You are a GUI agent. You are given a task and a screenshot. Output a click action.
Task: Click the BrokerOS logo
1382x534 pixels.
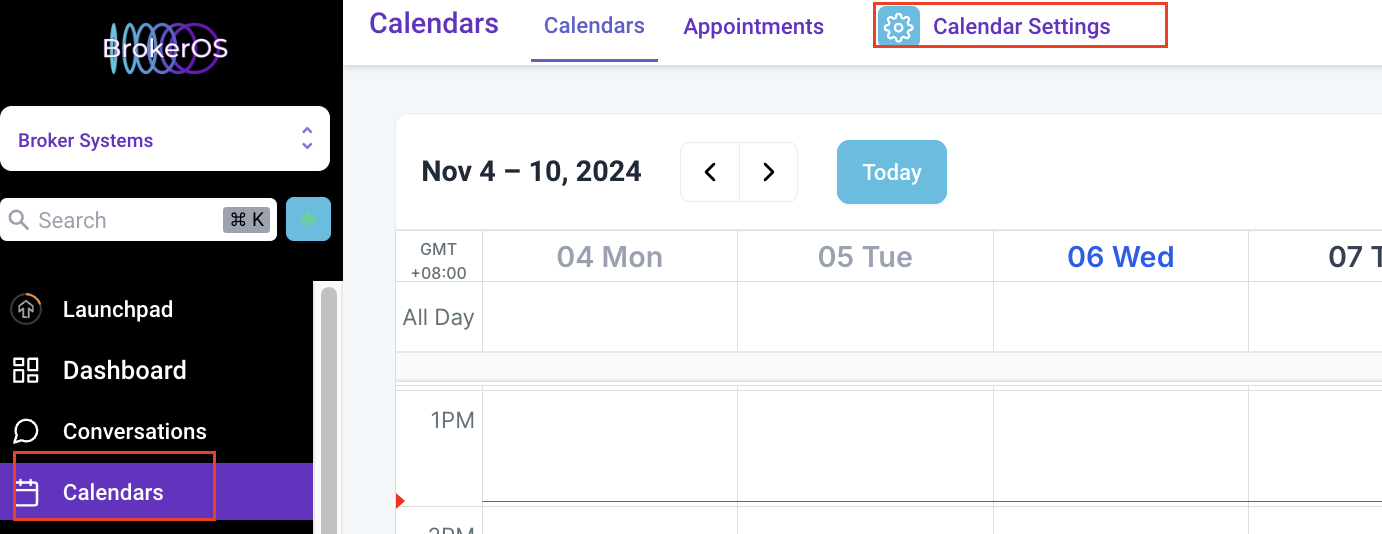(165, 48)
